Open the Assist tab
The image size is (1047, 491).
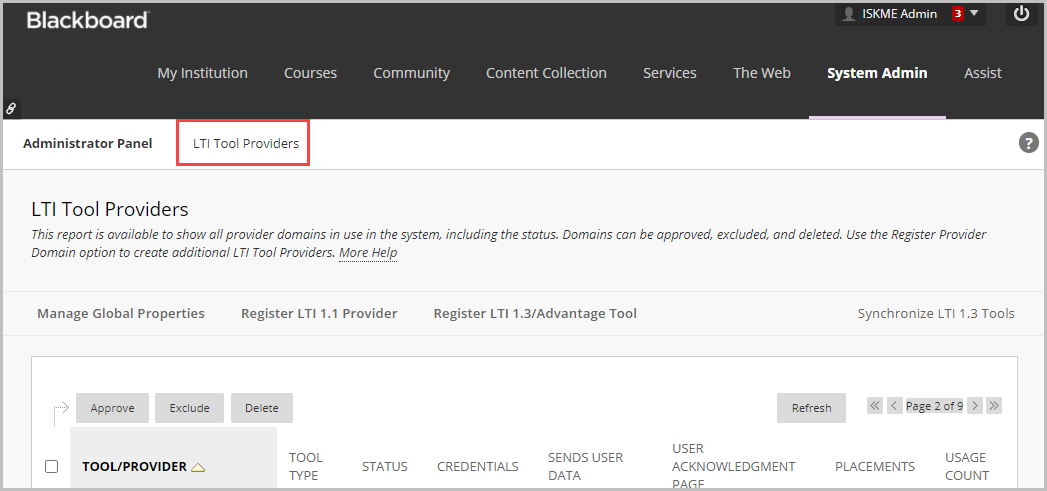(x=983, y=73)
